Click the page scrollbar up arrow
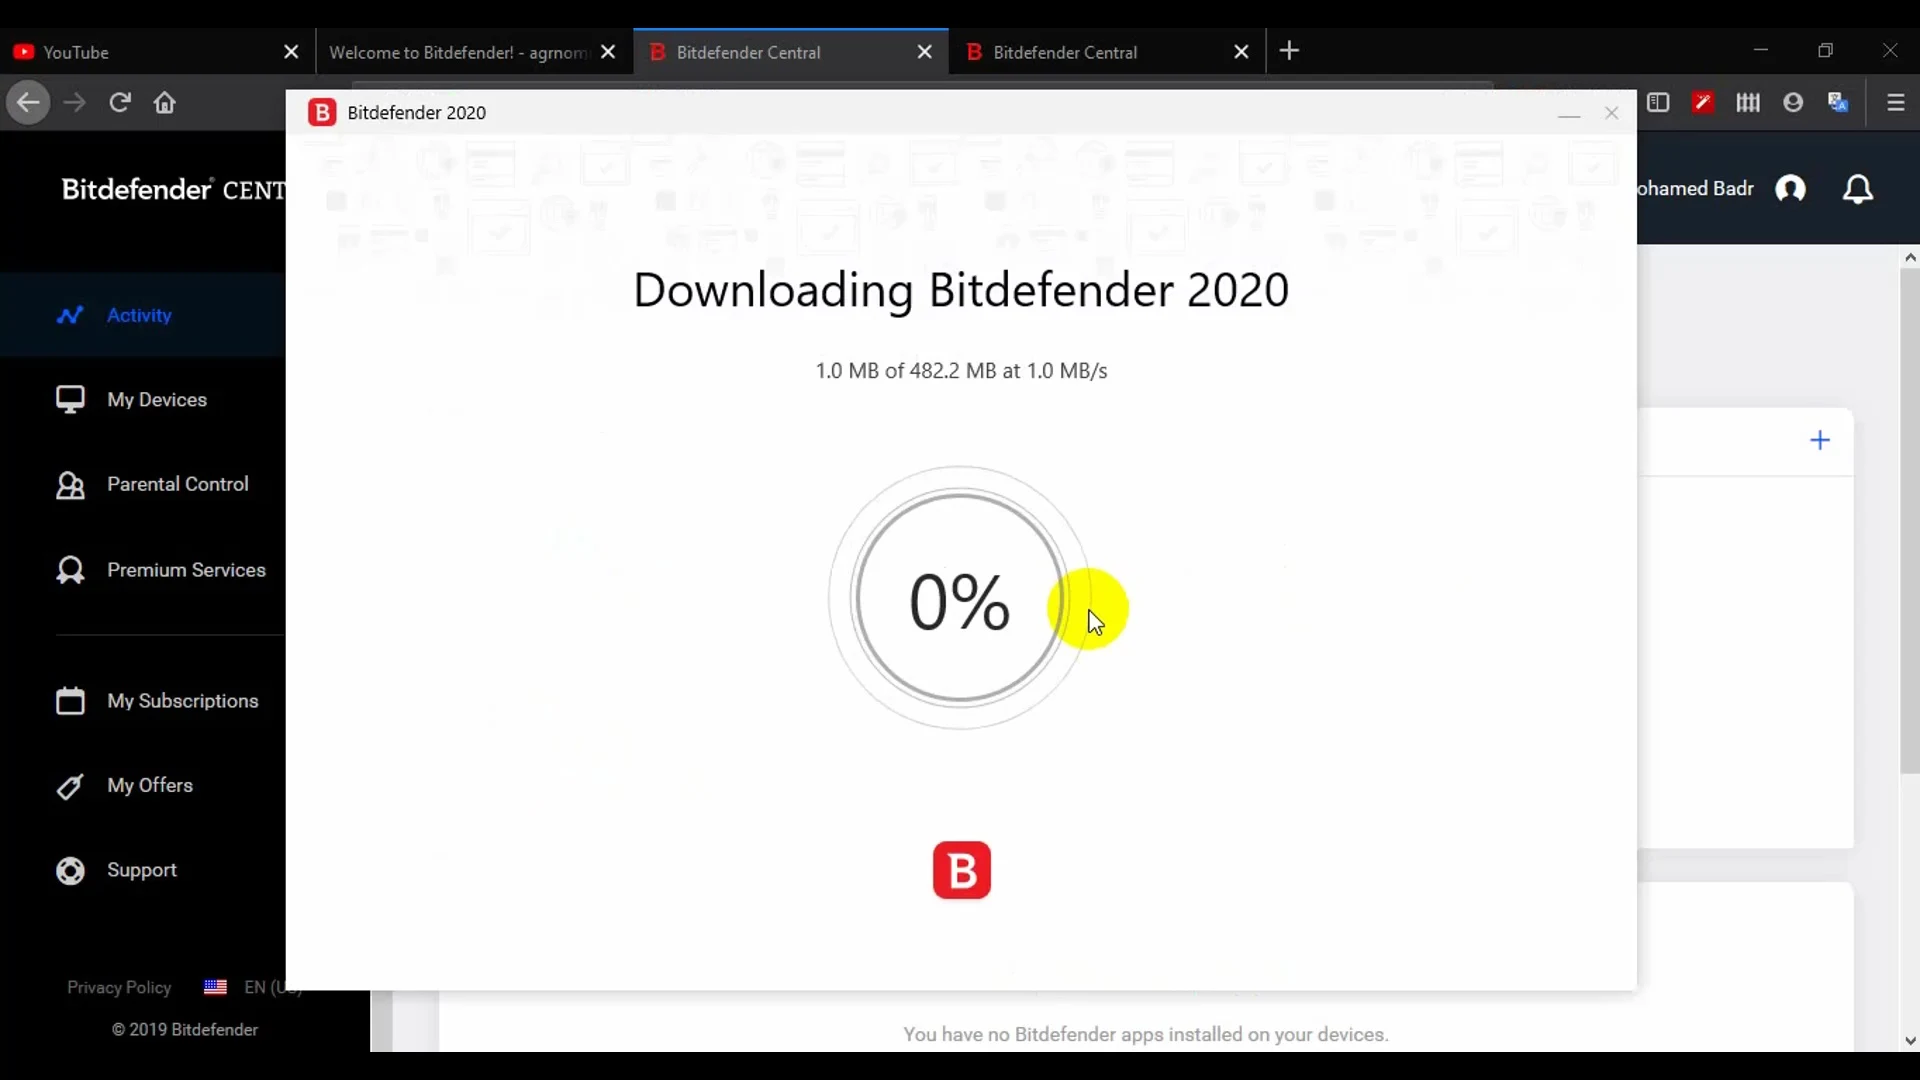Screen dimensions: 1920x1080 (x=1910, y=258)
